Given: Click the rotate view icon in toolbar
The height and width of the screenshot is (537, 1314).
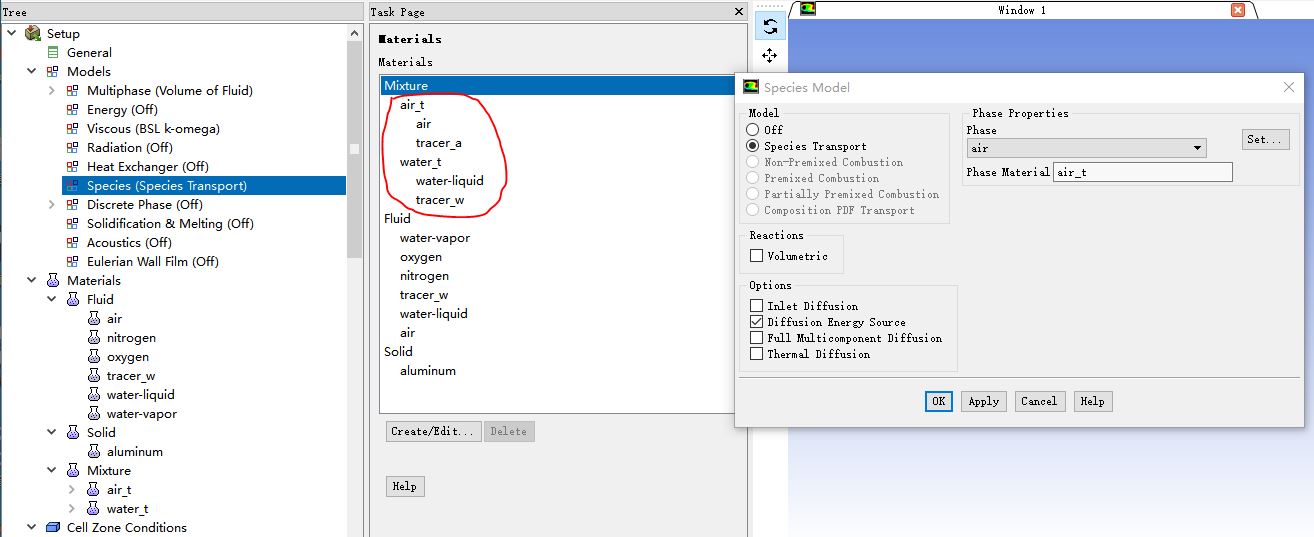Looking at the screenshot, I should [x=769, y=27].
